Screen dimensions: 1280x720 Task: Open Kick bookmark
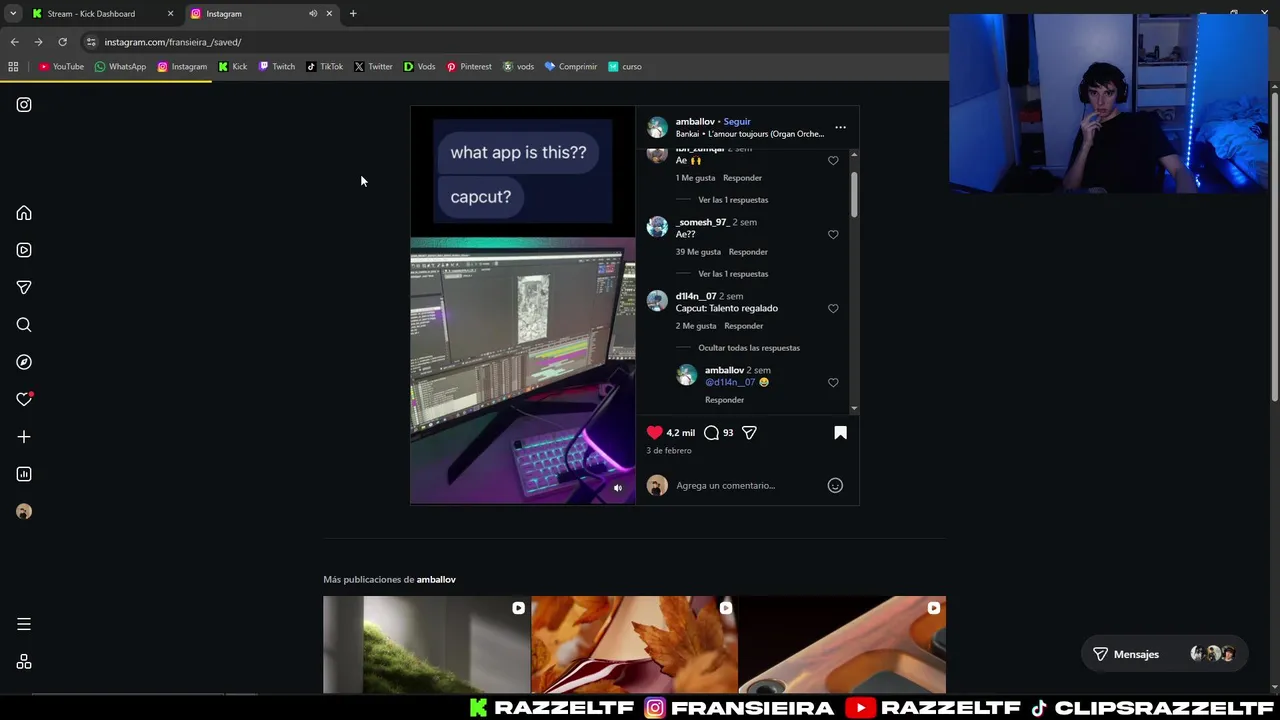click(x=233, y=67)
